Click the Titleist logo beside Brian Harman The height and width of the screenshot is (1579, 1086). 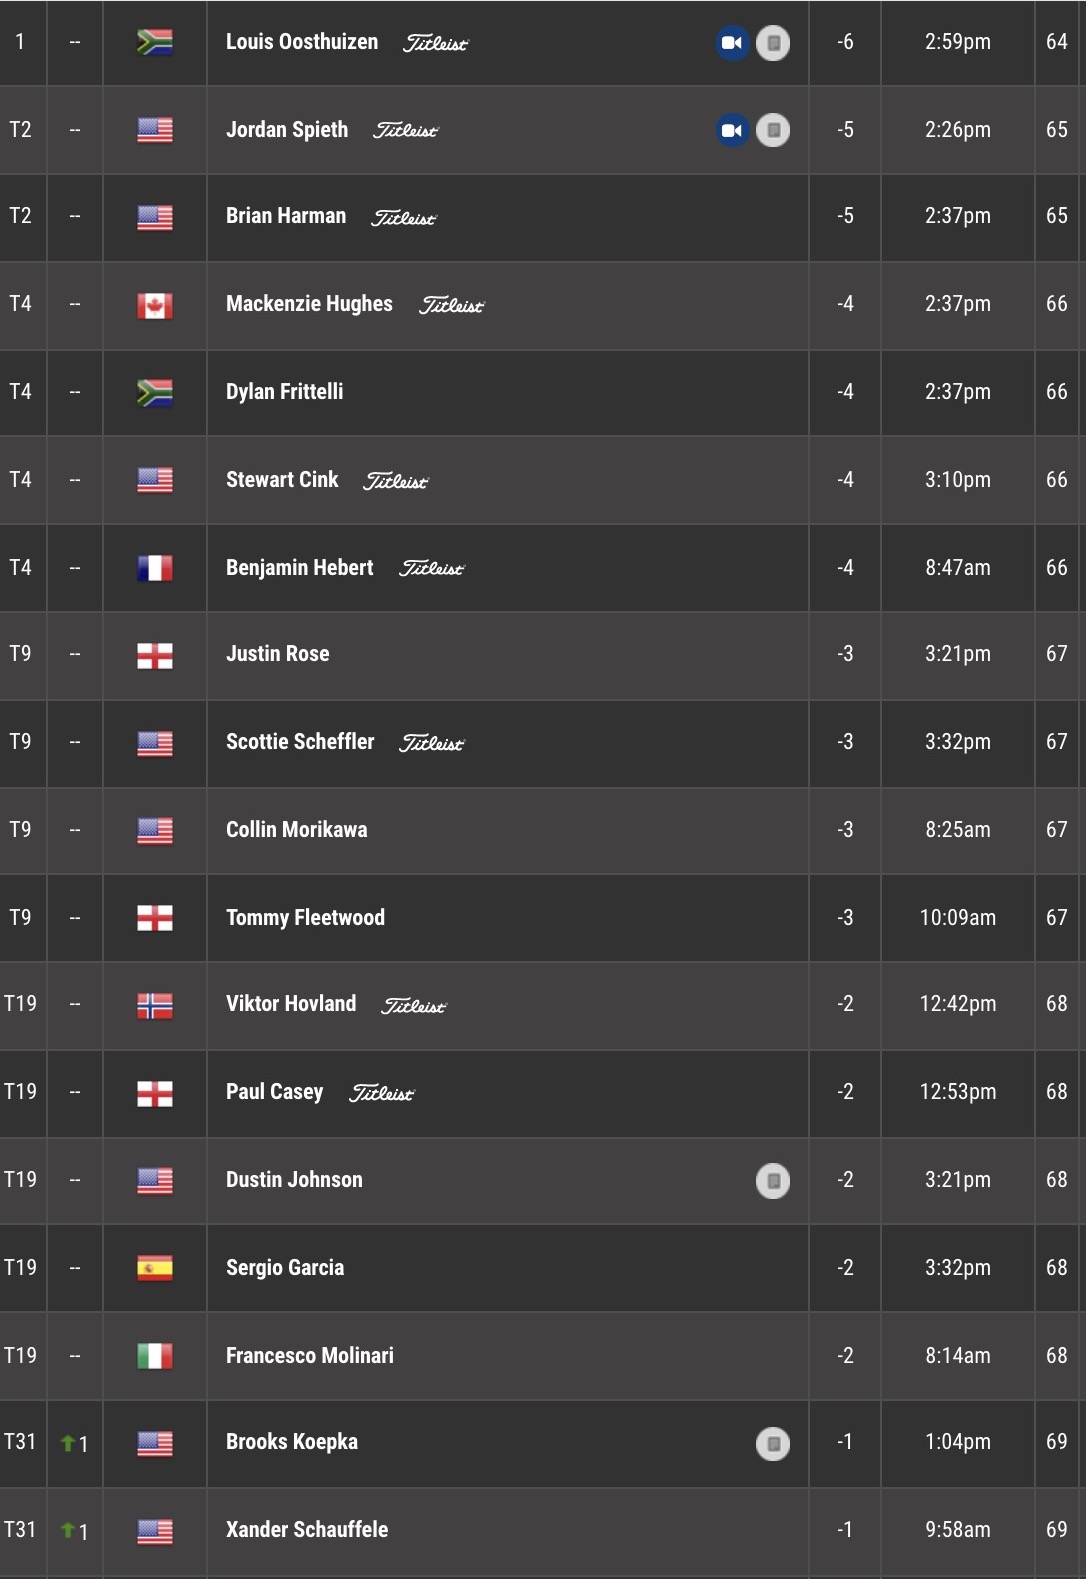tap(404, 218)
